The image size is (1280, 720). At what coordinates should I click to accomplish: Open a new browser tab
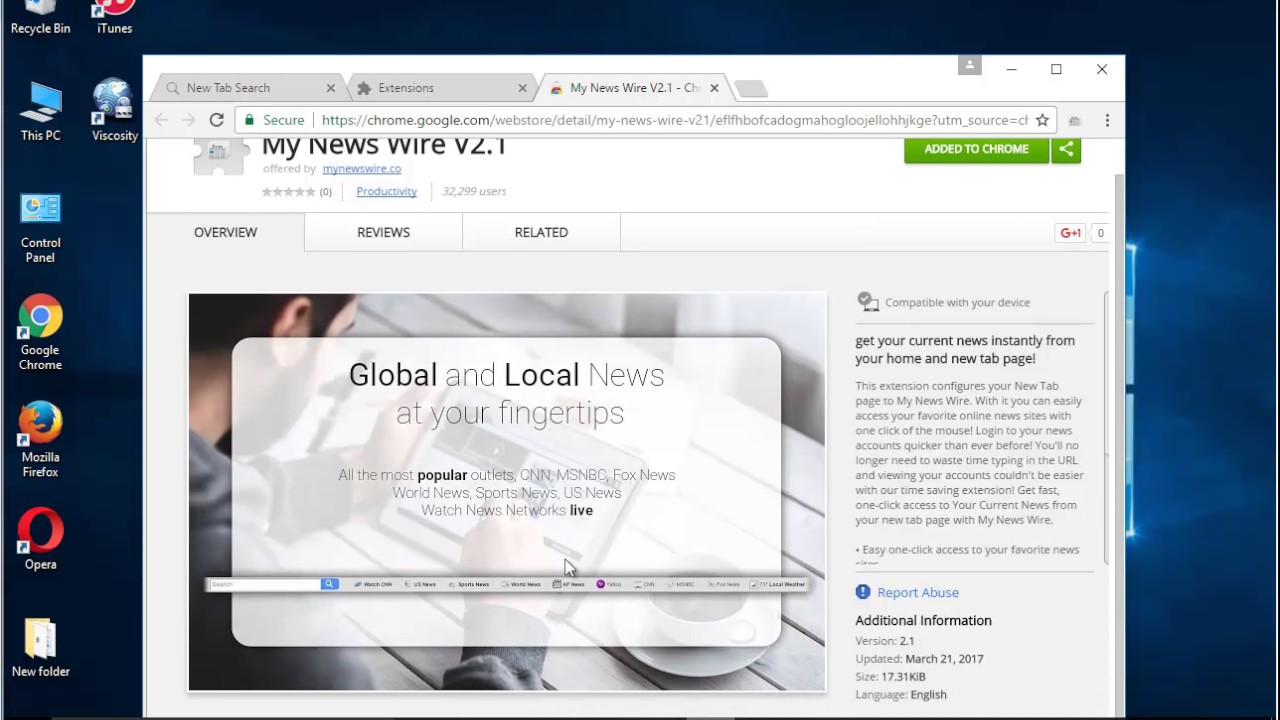tap(751, 89)
